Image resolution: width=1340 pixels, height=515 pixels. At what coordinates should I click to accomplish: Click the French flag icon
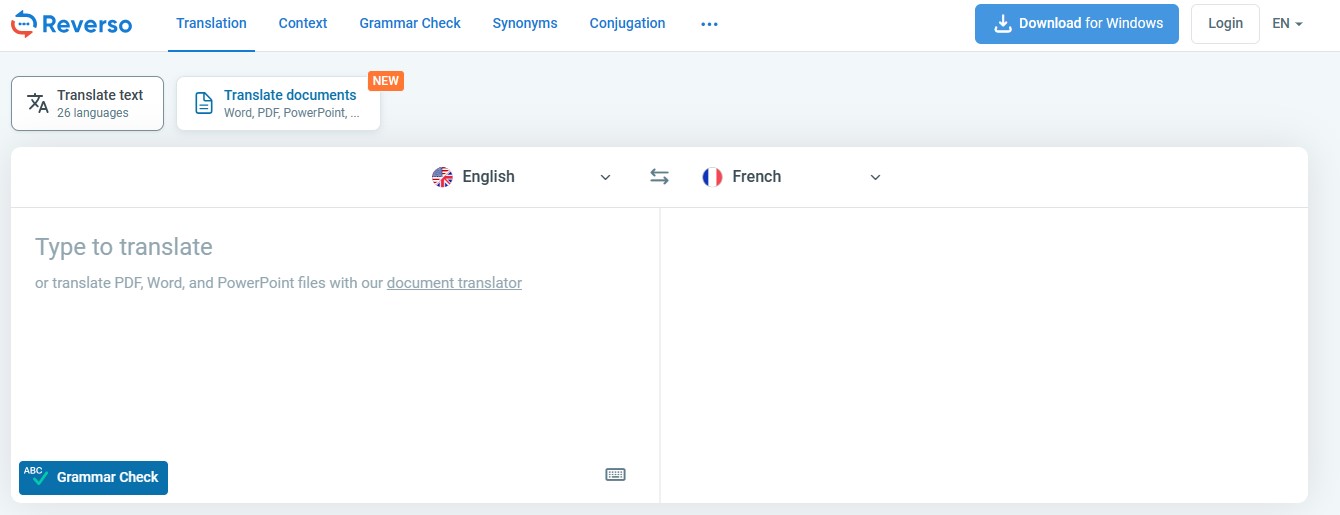pos(712,177)
